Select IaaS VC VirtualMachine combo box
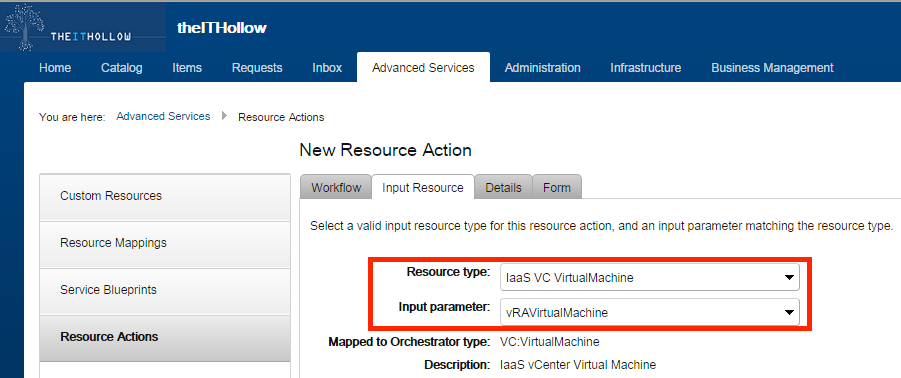Viewport: 901px width, 378px height. tap(649, 278)
